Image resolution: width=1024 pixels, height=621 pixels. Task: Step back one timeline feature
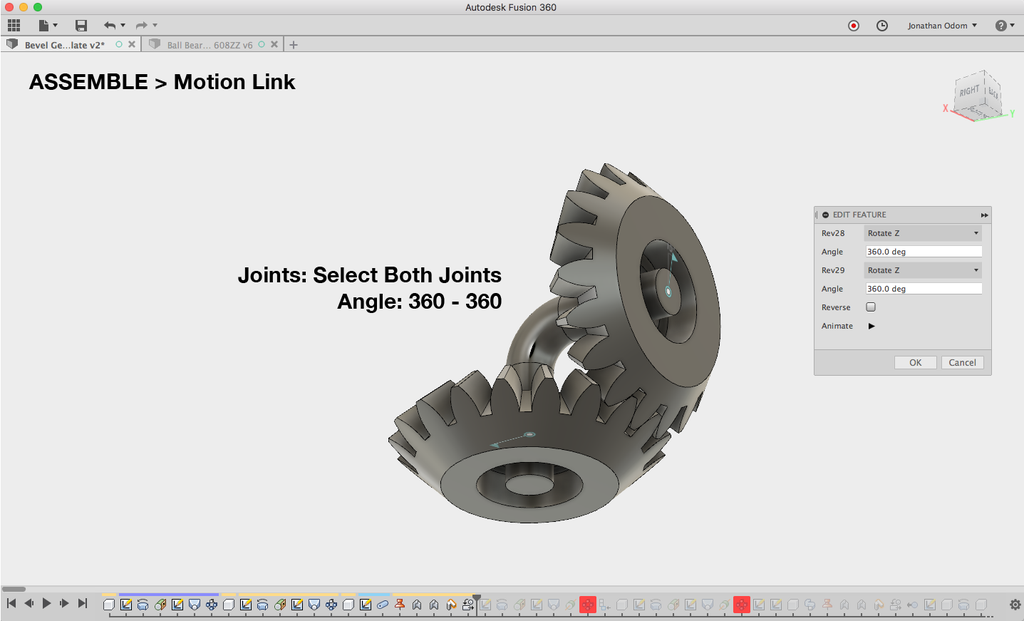pos(29,603)
